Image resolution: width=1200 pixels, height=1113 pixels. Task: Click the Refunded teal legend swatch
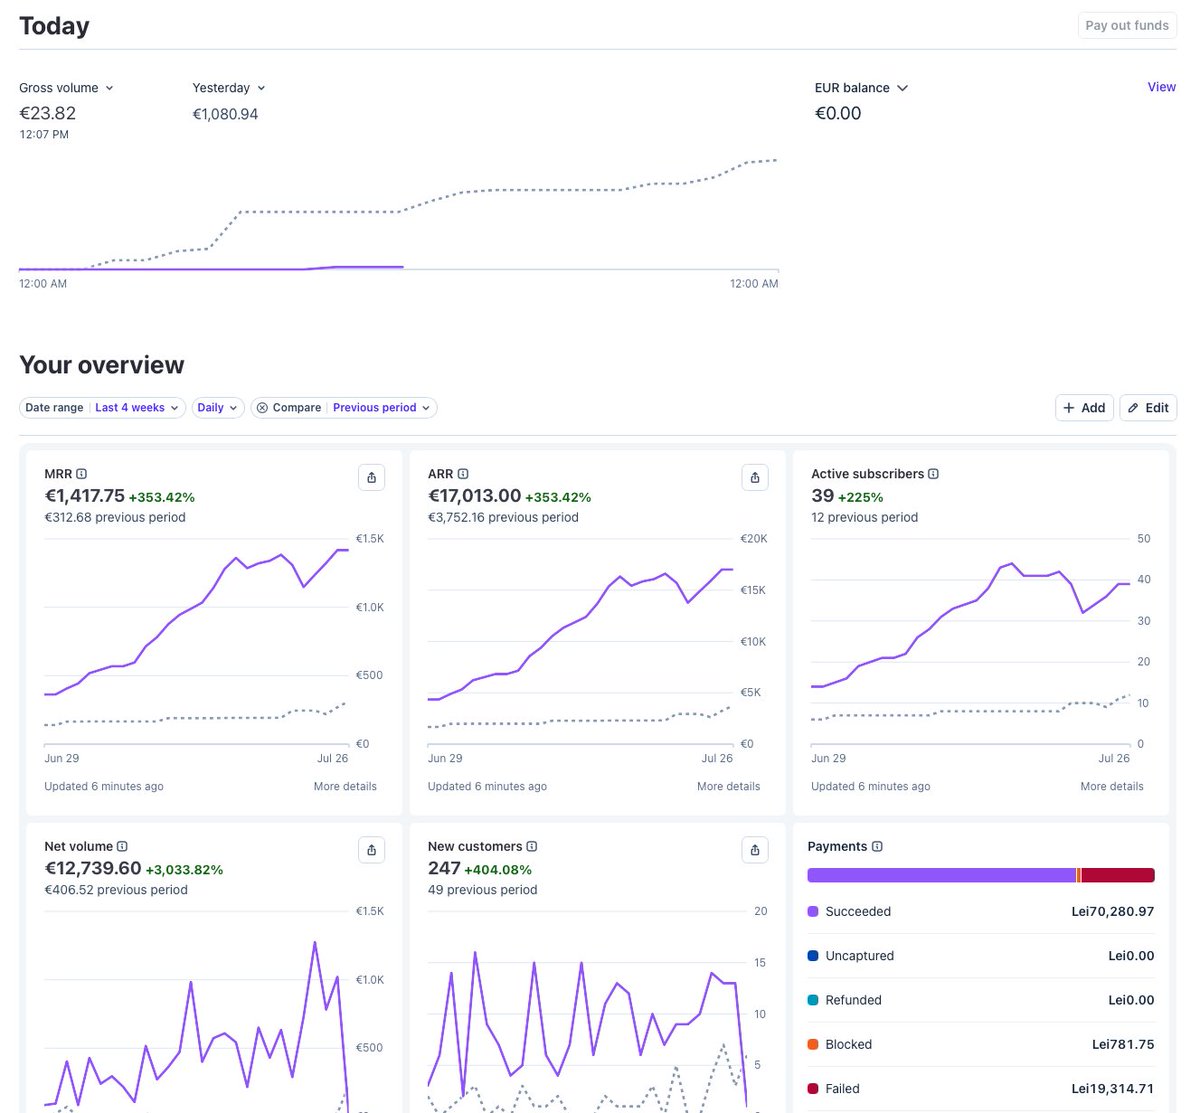coord(813,1000)
